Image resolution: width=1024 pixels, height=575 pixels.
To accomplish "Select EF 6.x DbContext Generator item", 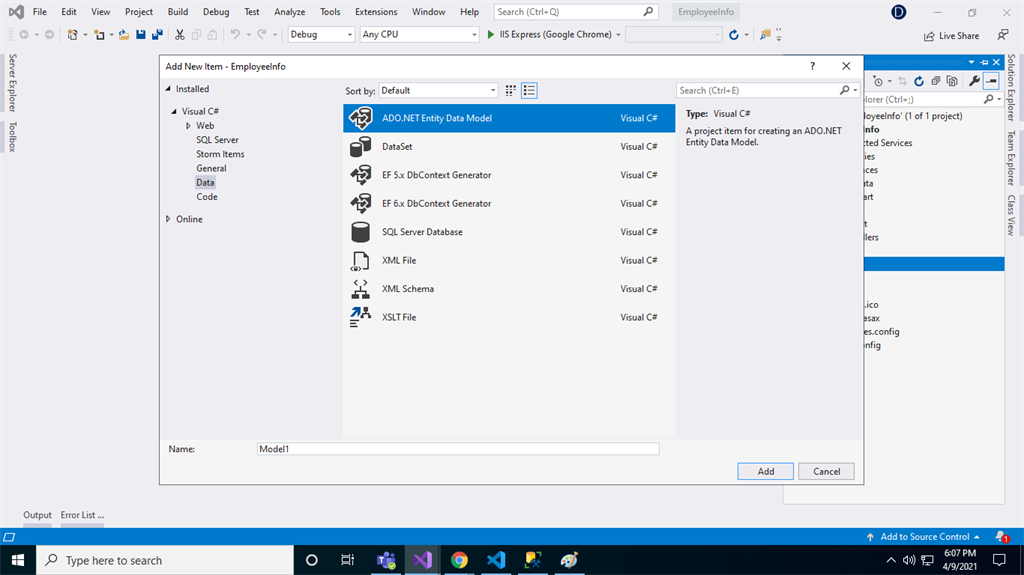I will pyautogui.click(x=436, y=203).
